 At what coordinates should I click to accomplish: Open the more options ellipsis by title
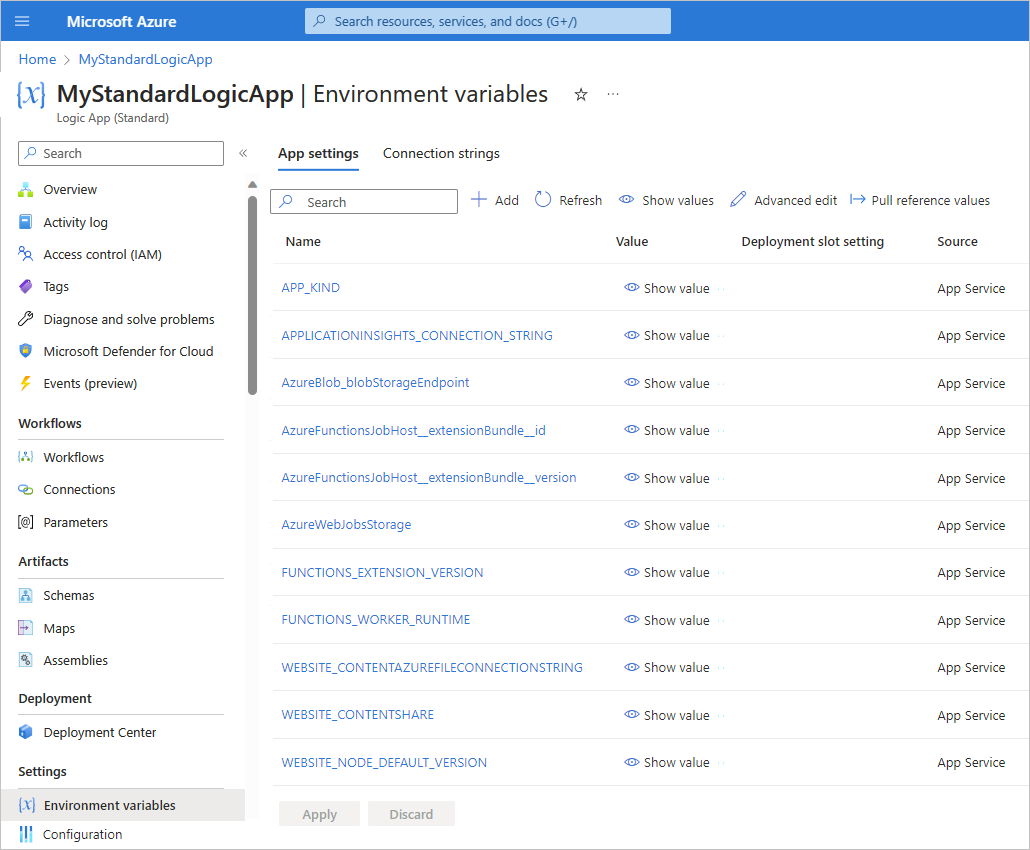[x=613, y=95]
